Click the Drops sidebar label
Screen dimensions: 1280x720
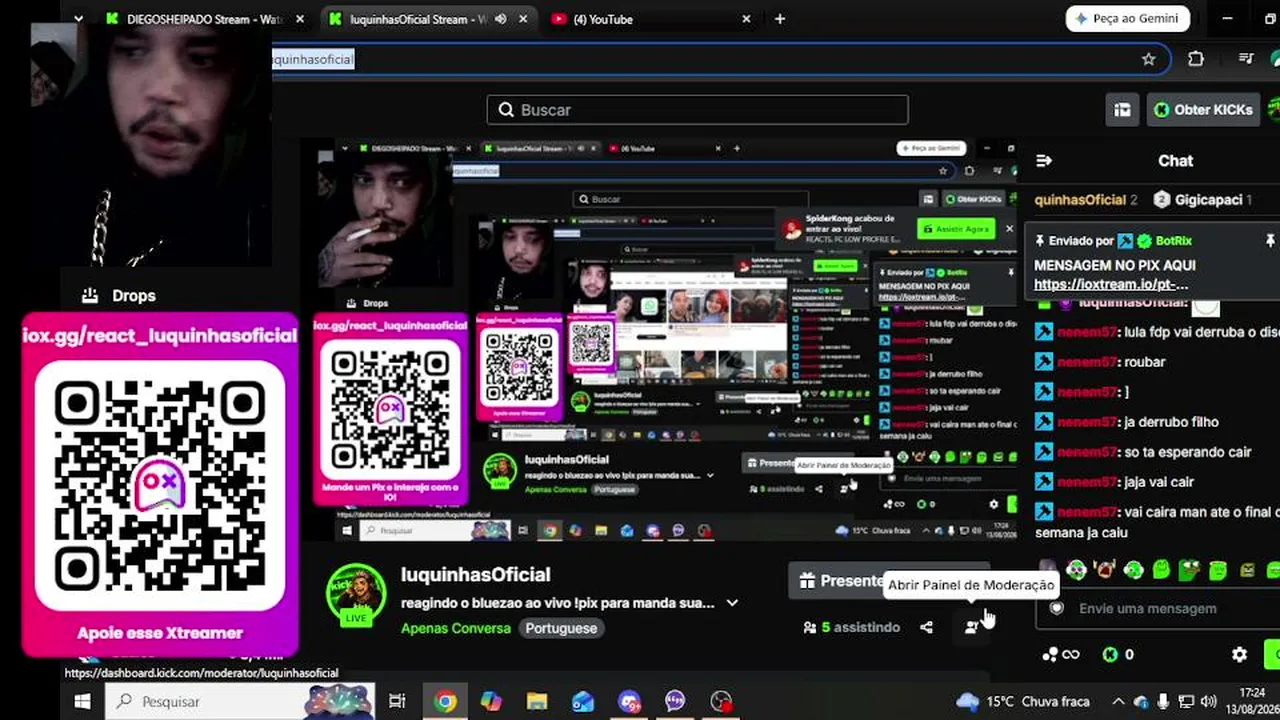134,296
